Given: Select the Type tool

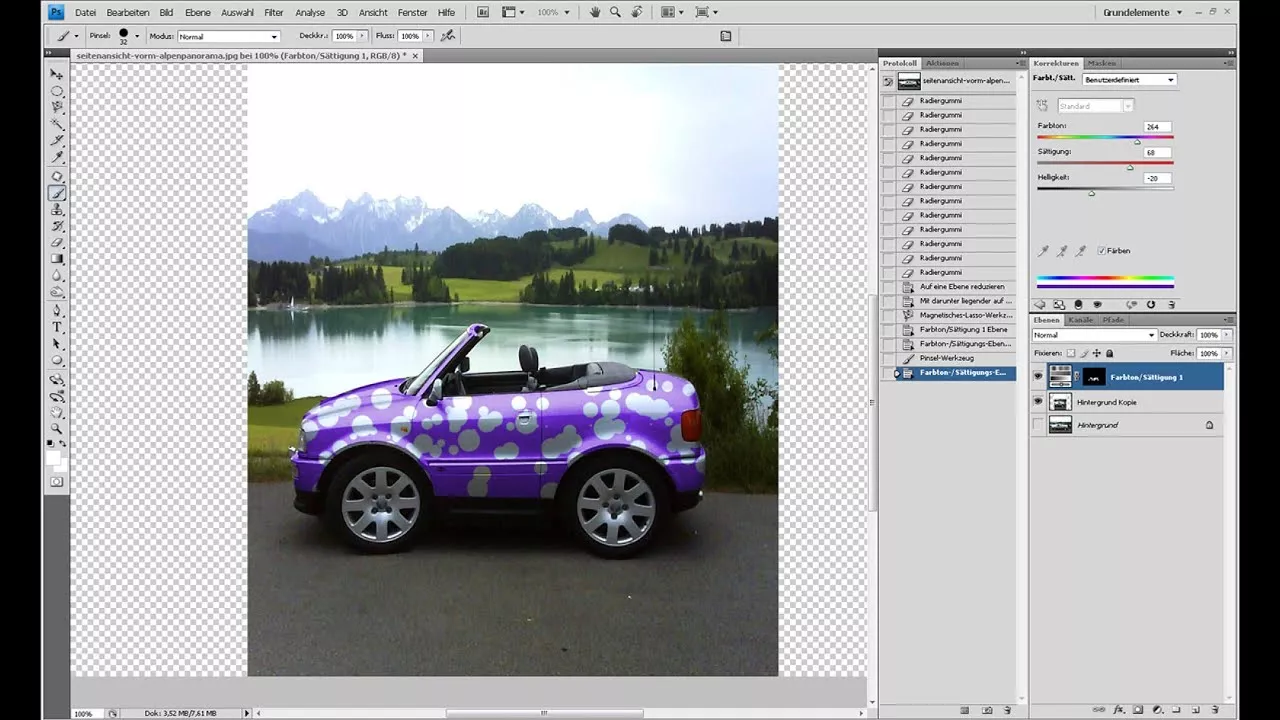Looking at the screenshot, I should pos(57,327).
